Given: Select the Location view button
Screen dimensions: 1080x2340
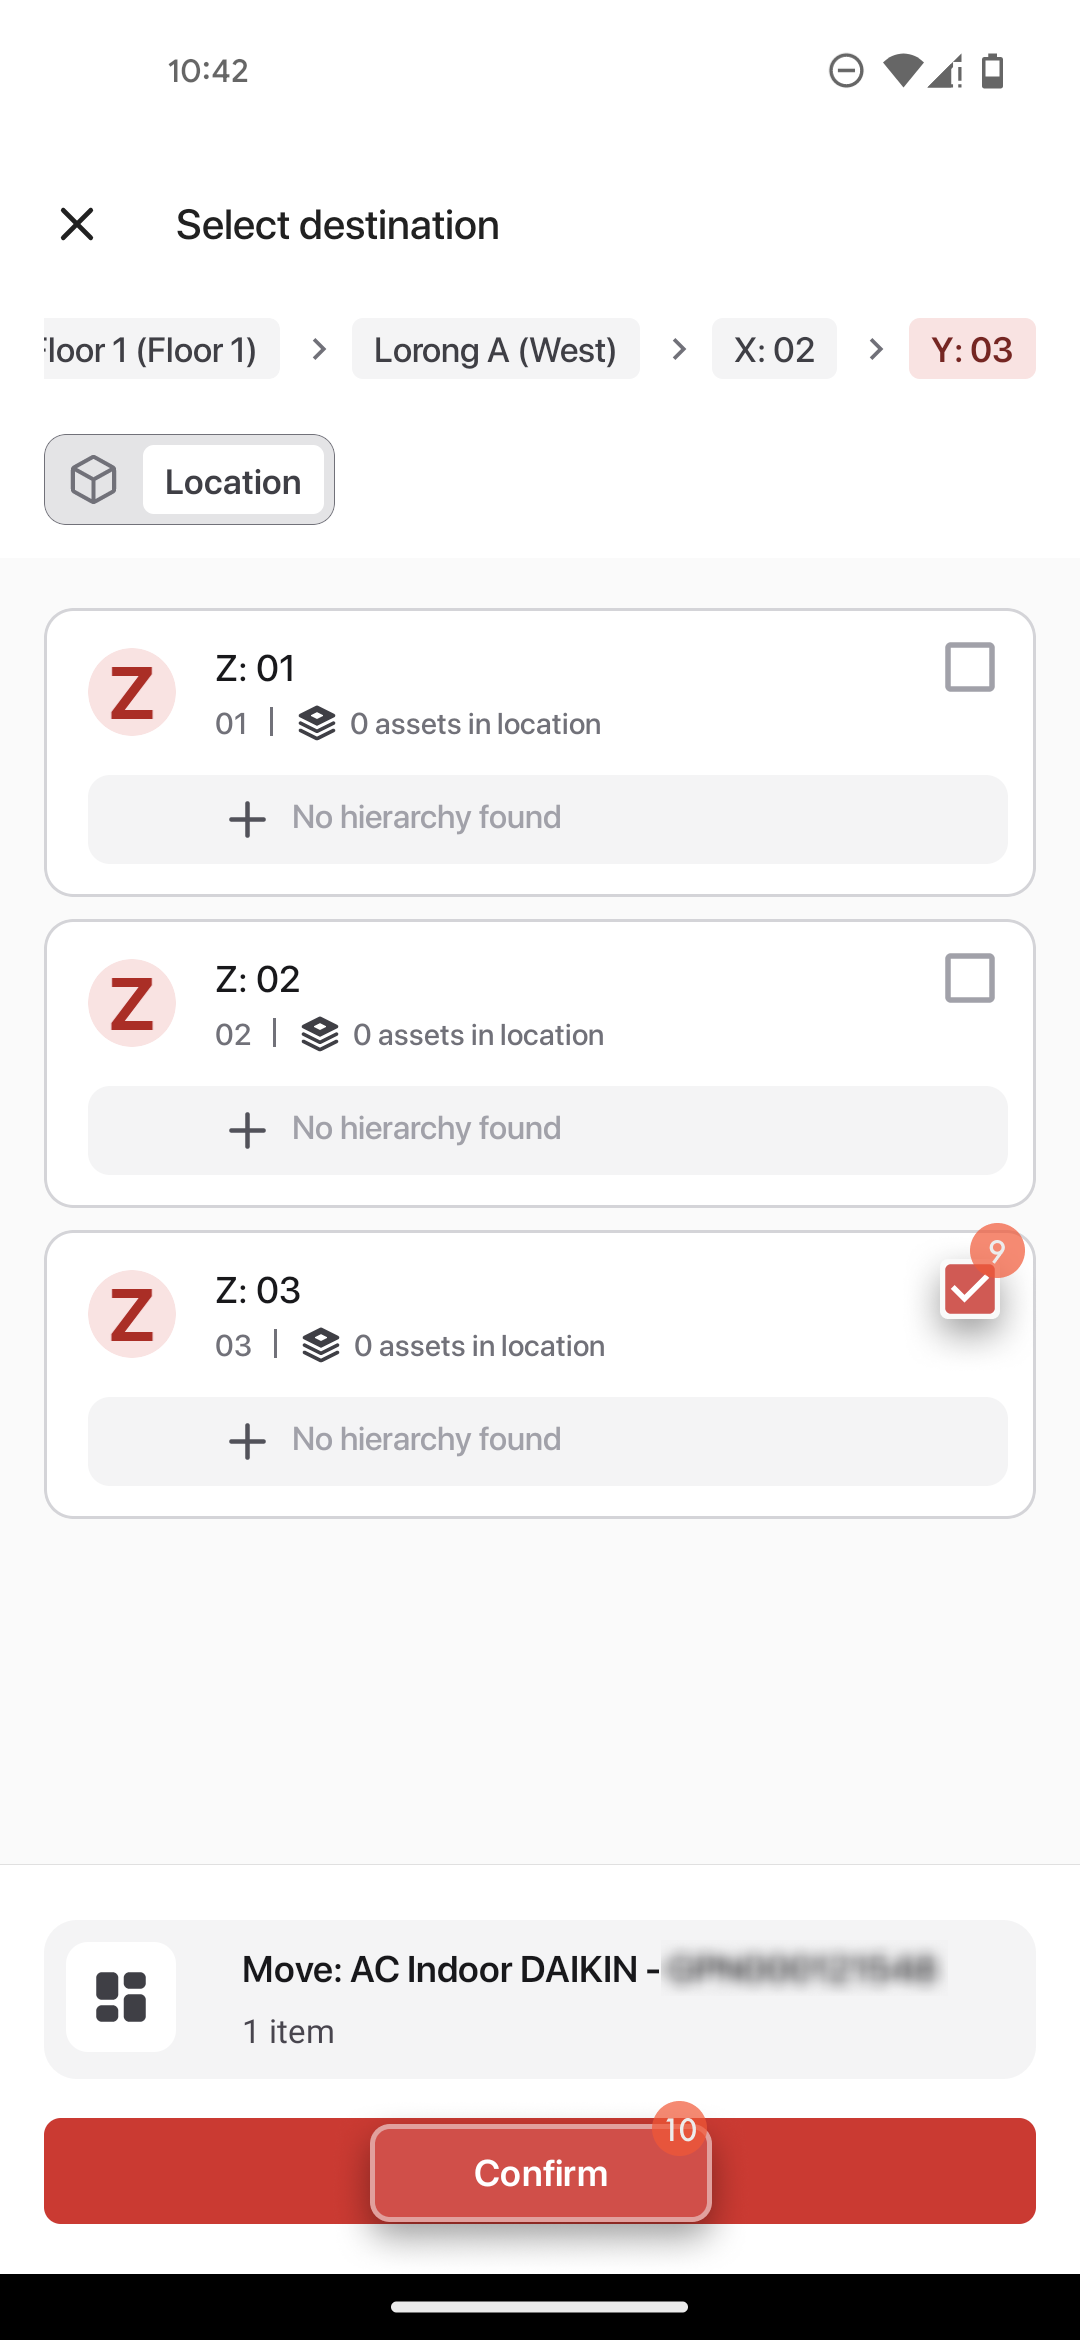Looking at the screenshot, I should tap(233, 480).
